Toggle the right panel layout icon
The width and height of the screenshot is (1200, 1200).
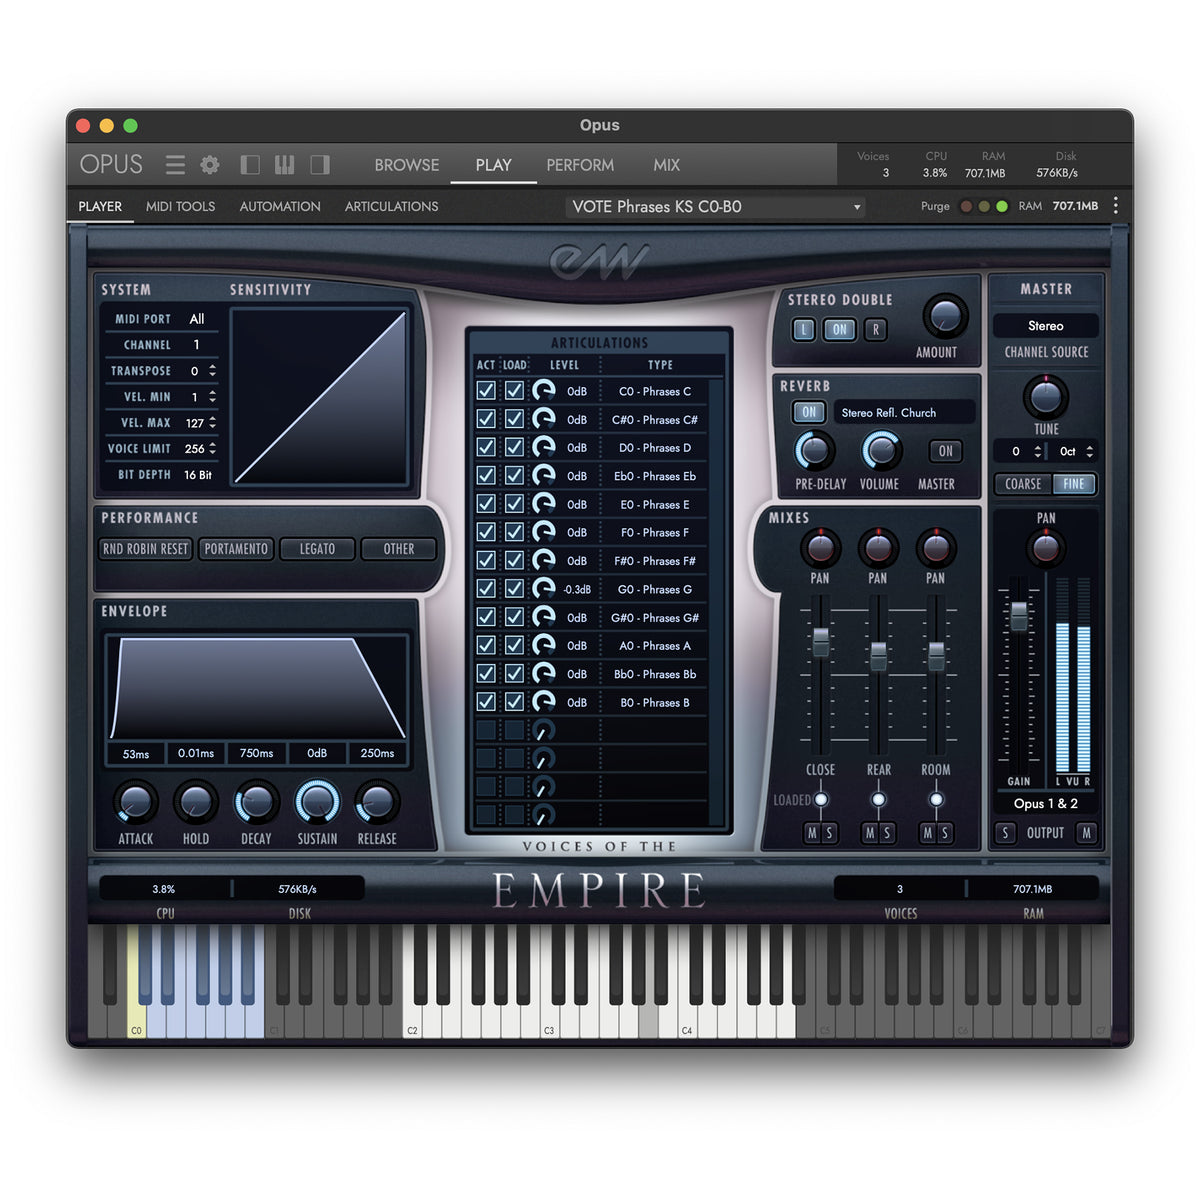click(320, 165)
